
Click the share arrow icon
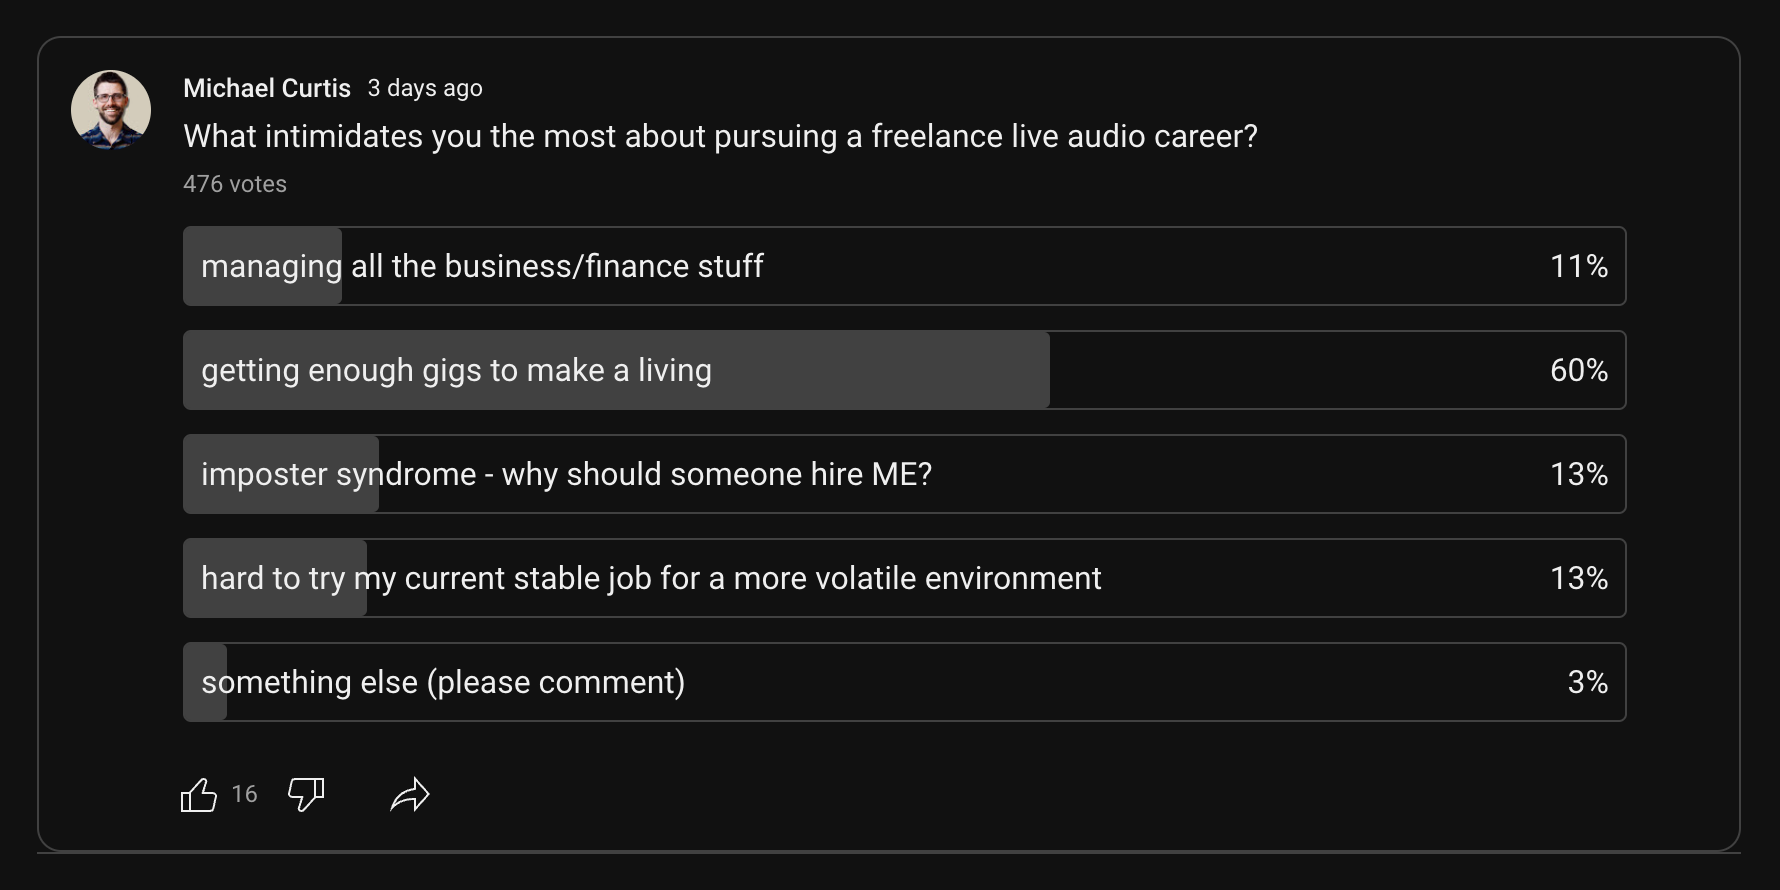410,795
